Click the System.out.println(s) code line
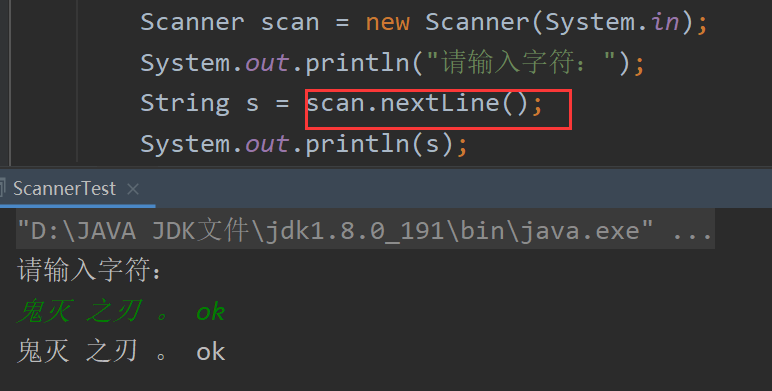This screenshot has width=772, height=391. [x=304, y=144]
